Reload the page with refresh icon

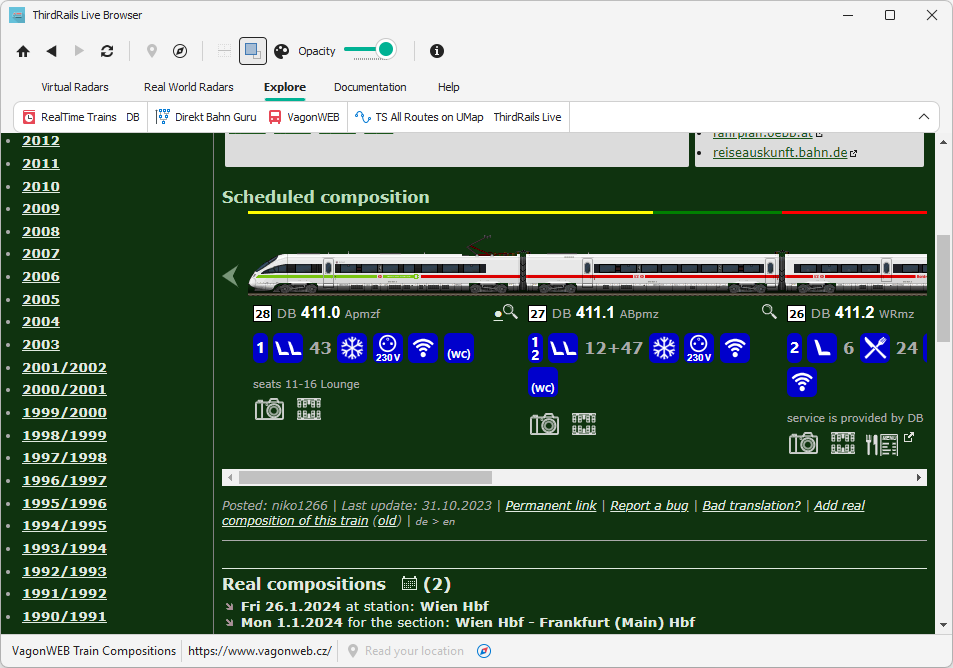point(107,51)
